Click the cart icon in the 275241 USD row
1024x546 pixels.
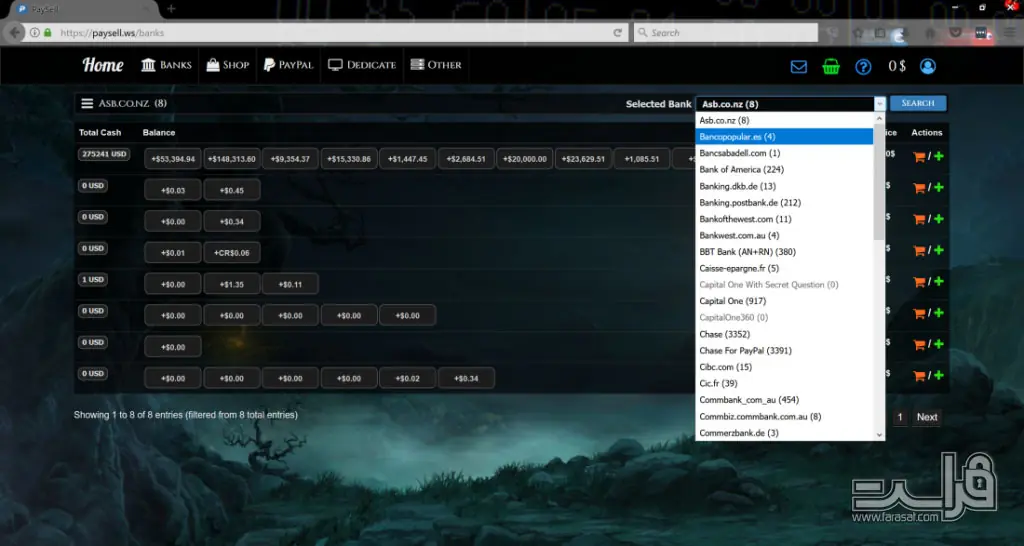[919, 157]
